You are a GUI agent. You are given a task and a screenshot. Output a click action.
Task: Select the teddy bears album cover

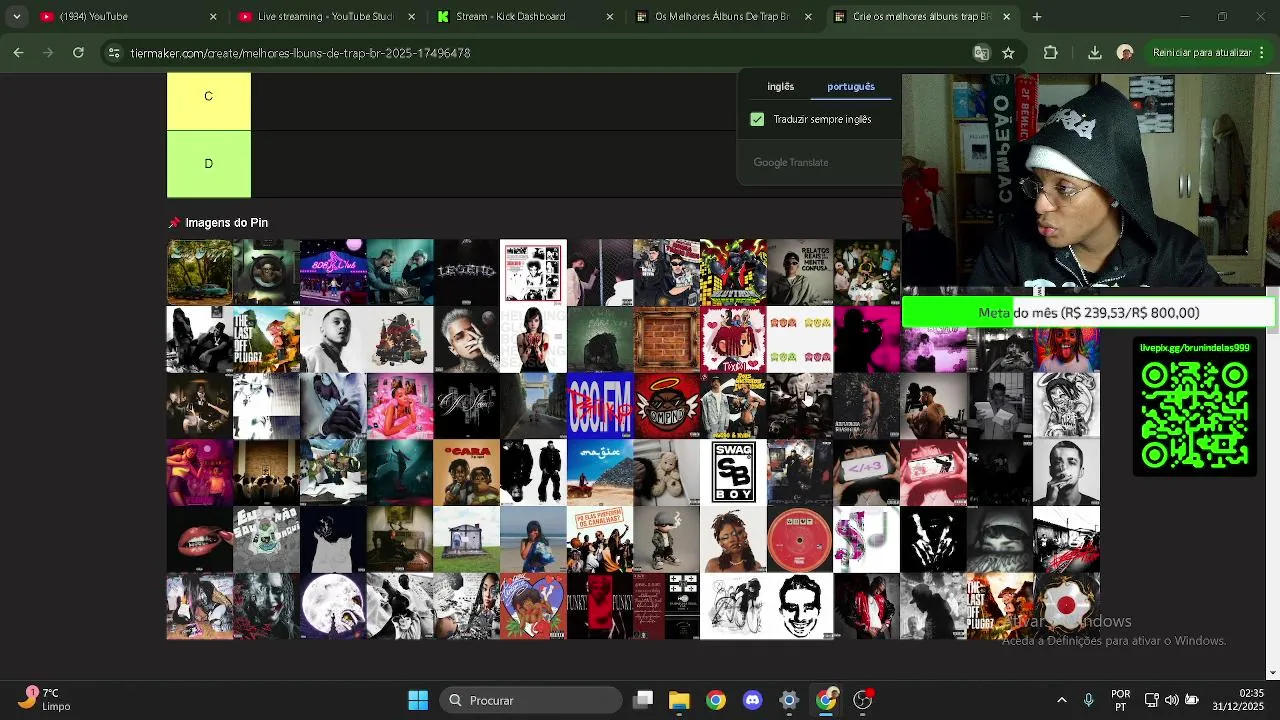pyautogui.click(x=666, y=472)
